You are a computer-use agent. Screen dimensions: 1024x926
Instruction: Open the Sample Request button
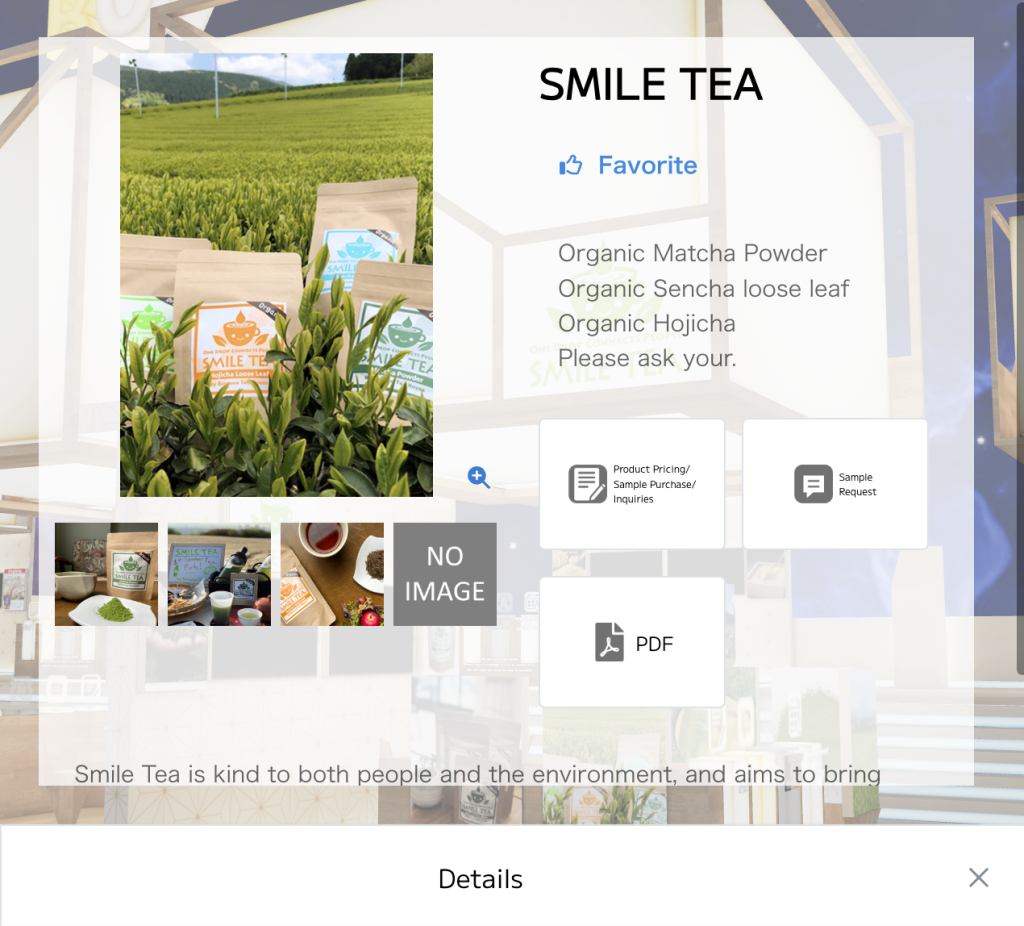click(x=835, y=484)
